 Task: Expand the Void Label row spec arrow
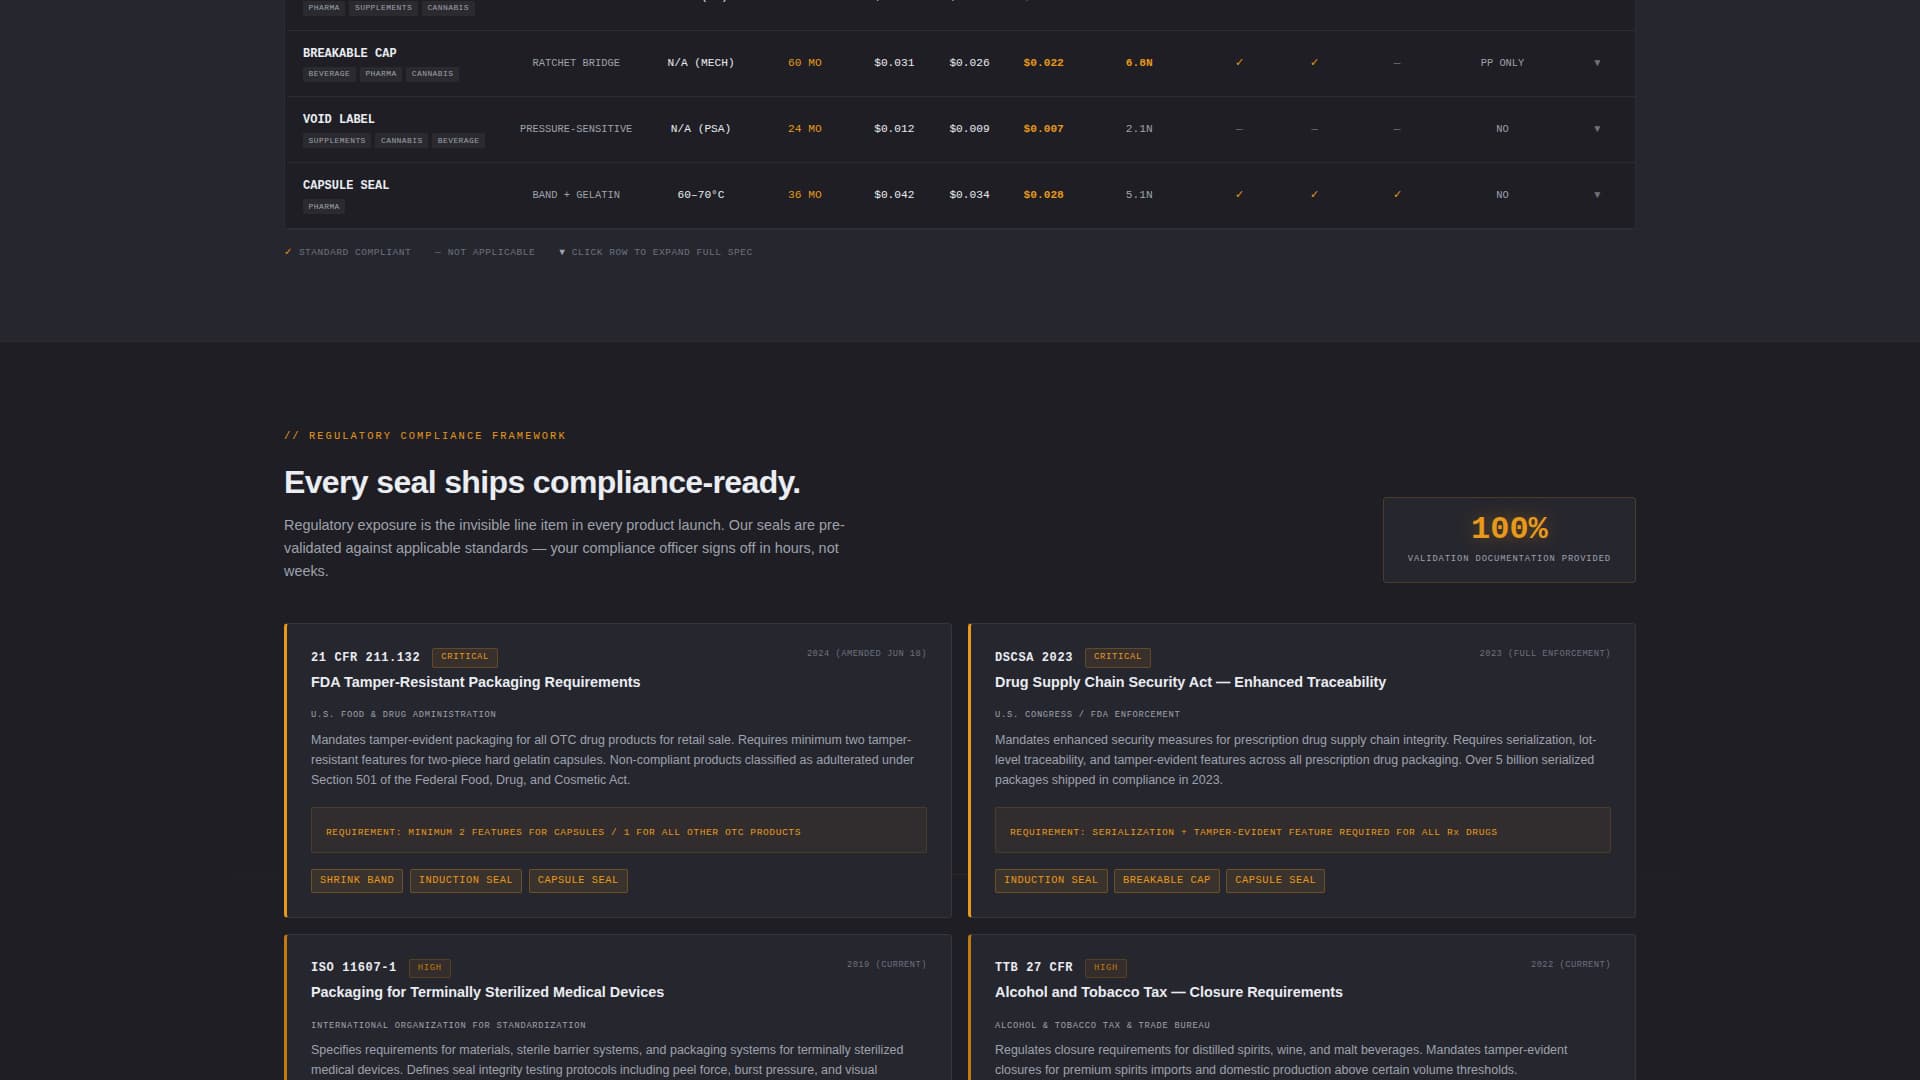pyautogui.click(x=1597, y=129)
